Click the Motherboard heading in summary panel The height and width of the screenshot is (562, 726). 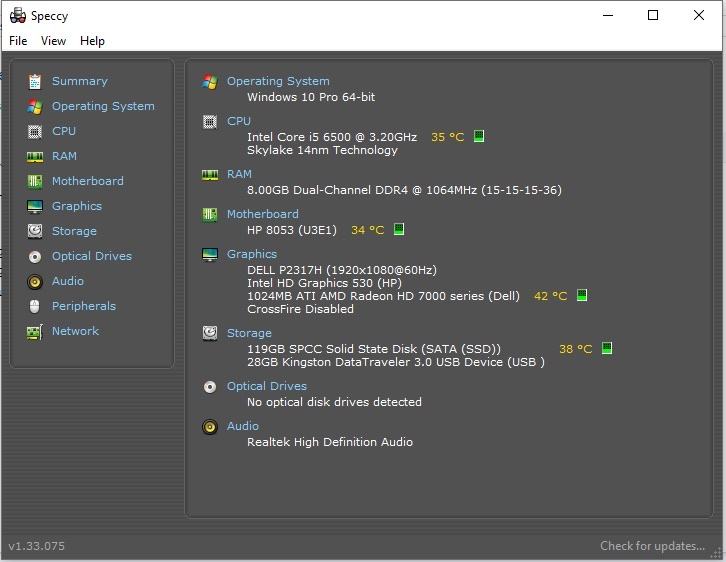(x=262, y=214)
